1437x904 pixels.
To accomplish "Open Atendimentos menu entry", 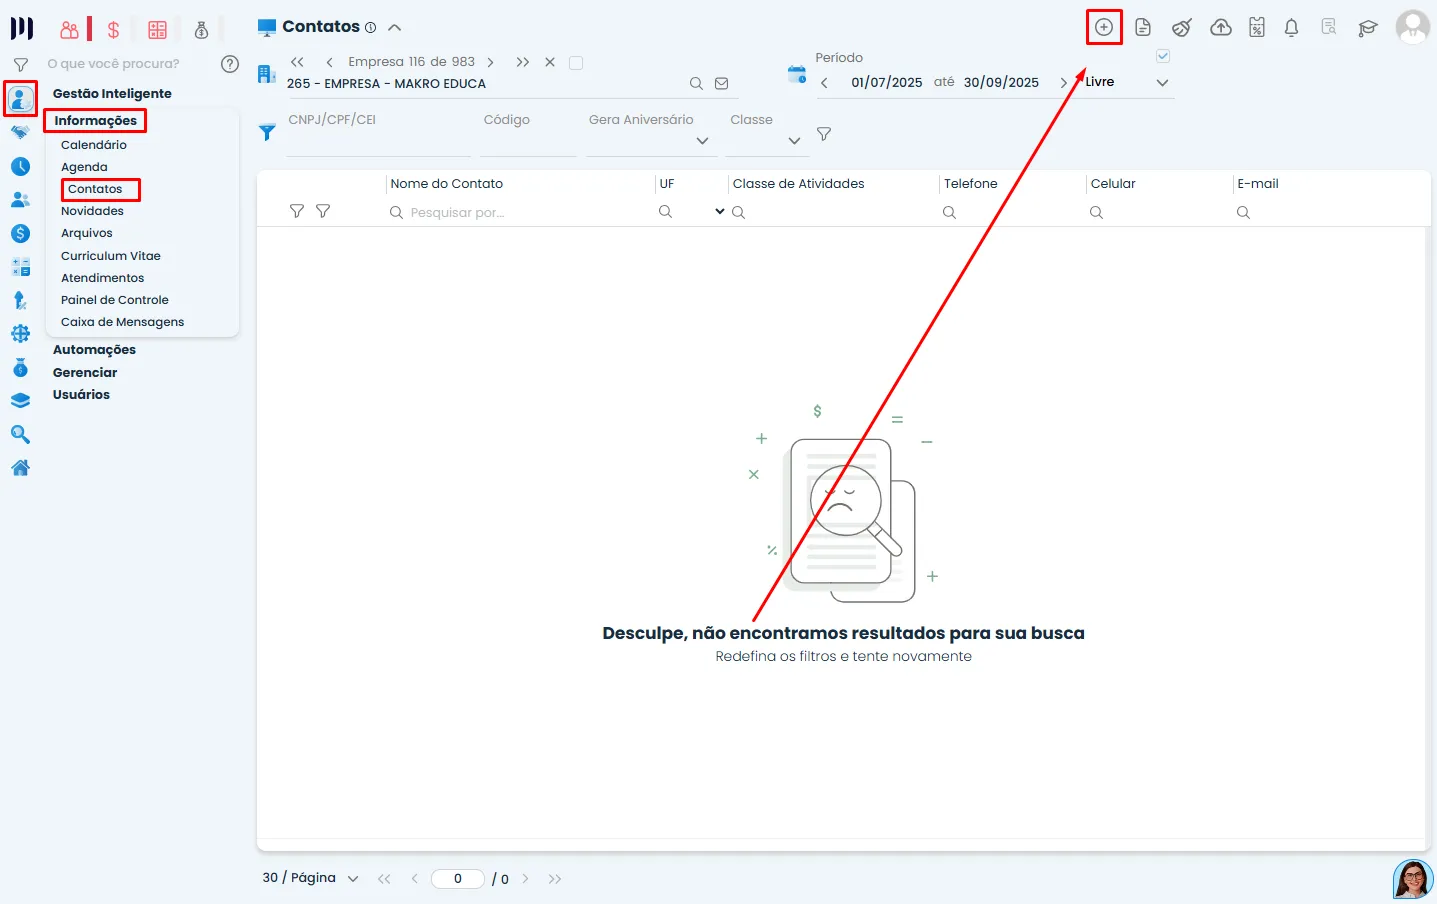I will tap(102, 278).
